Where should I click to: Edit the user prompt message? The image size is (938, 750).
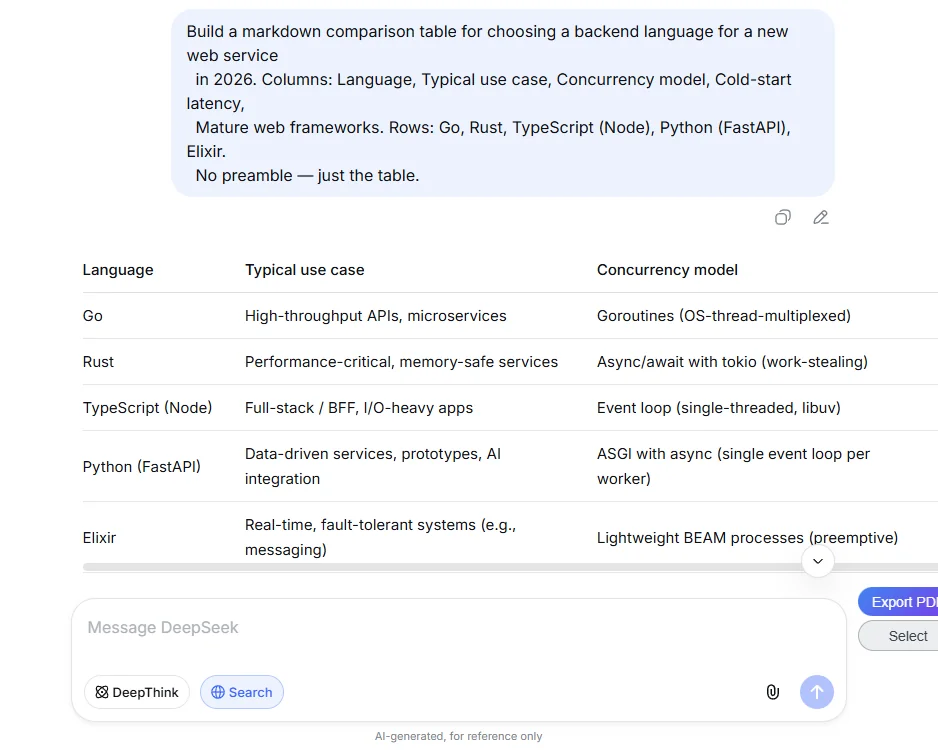tap(821, 217)
